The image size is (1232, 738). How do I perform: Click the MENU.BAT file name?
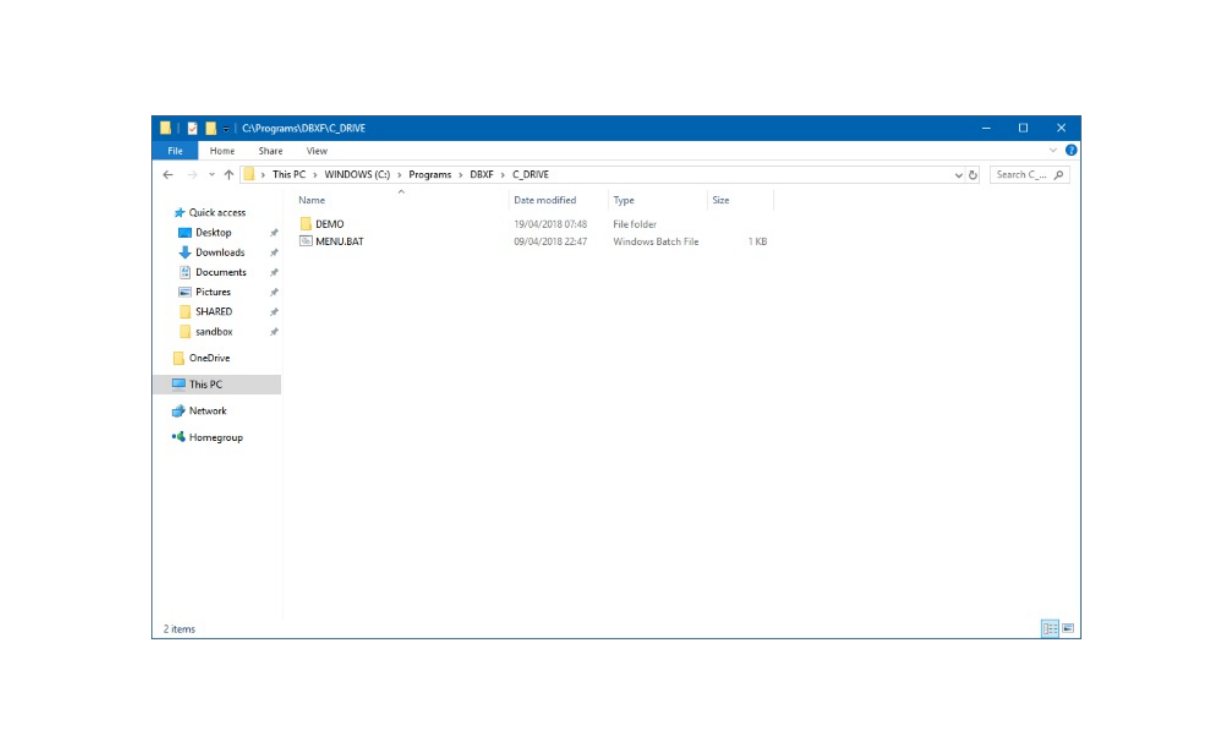(340, 241)
